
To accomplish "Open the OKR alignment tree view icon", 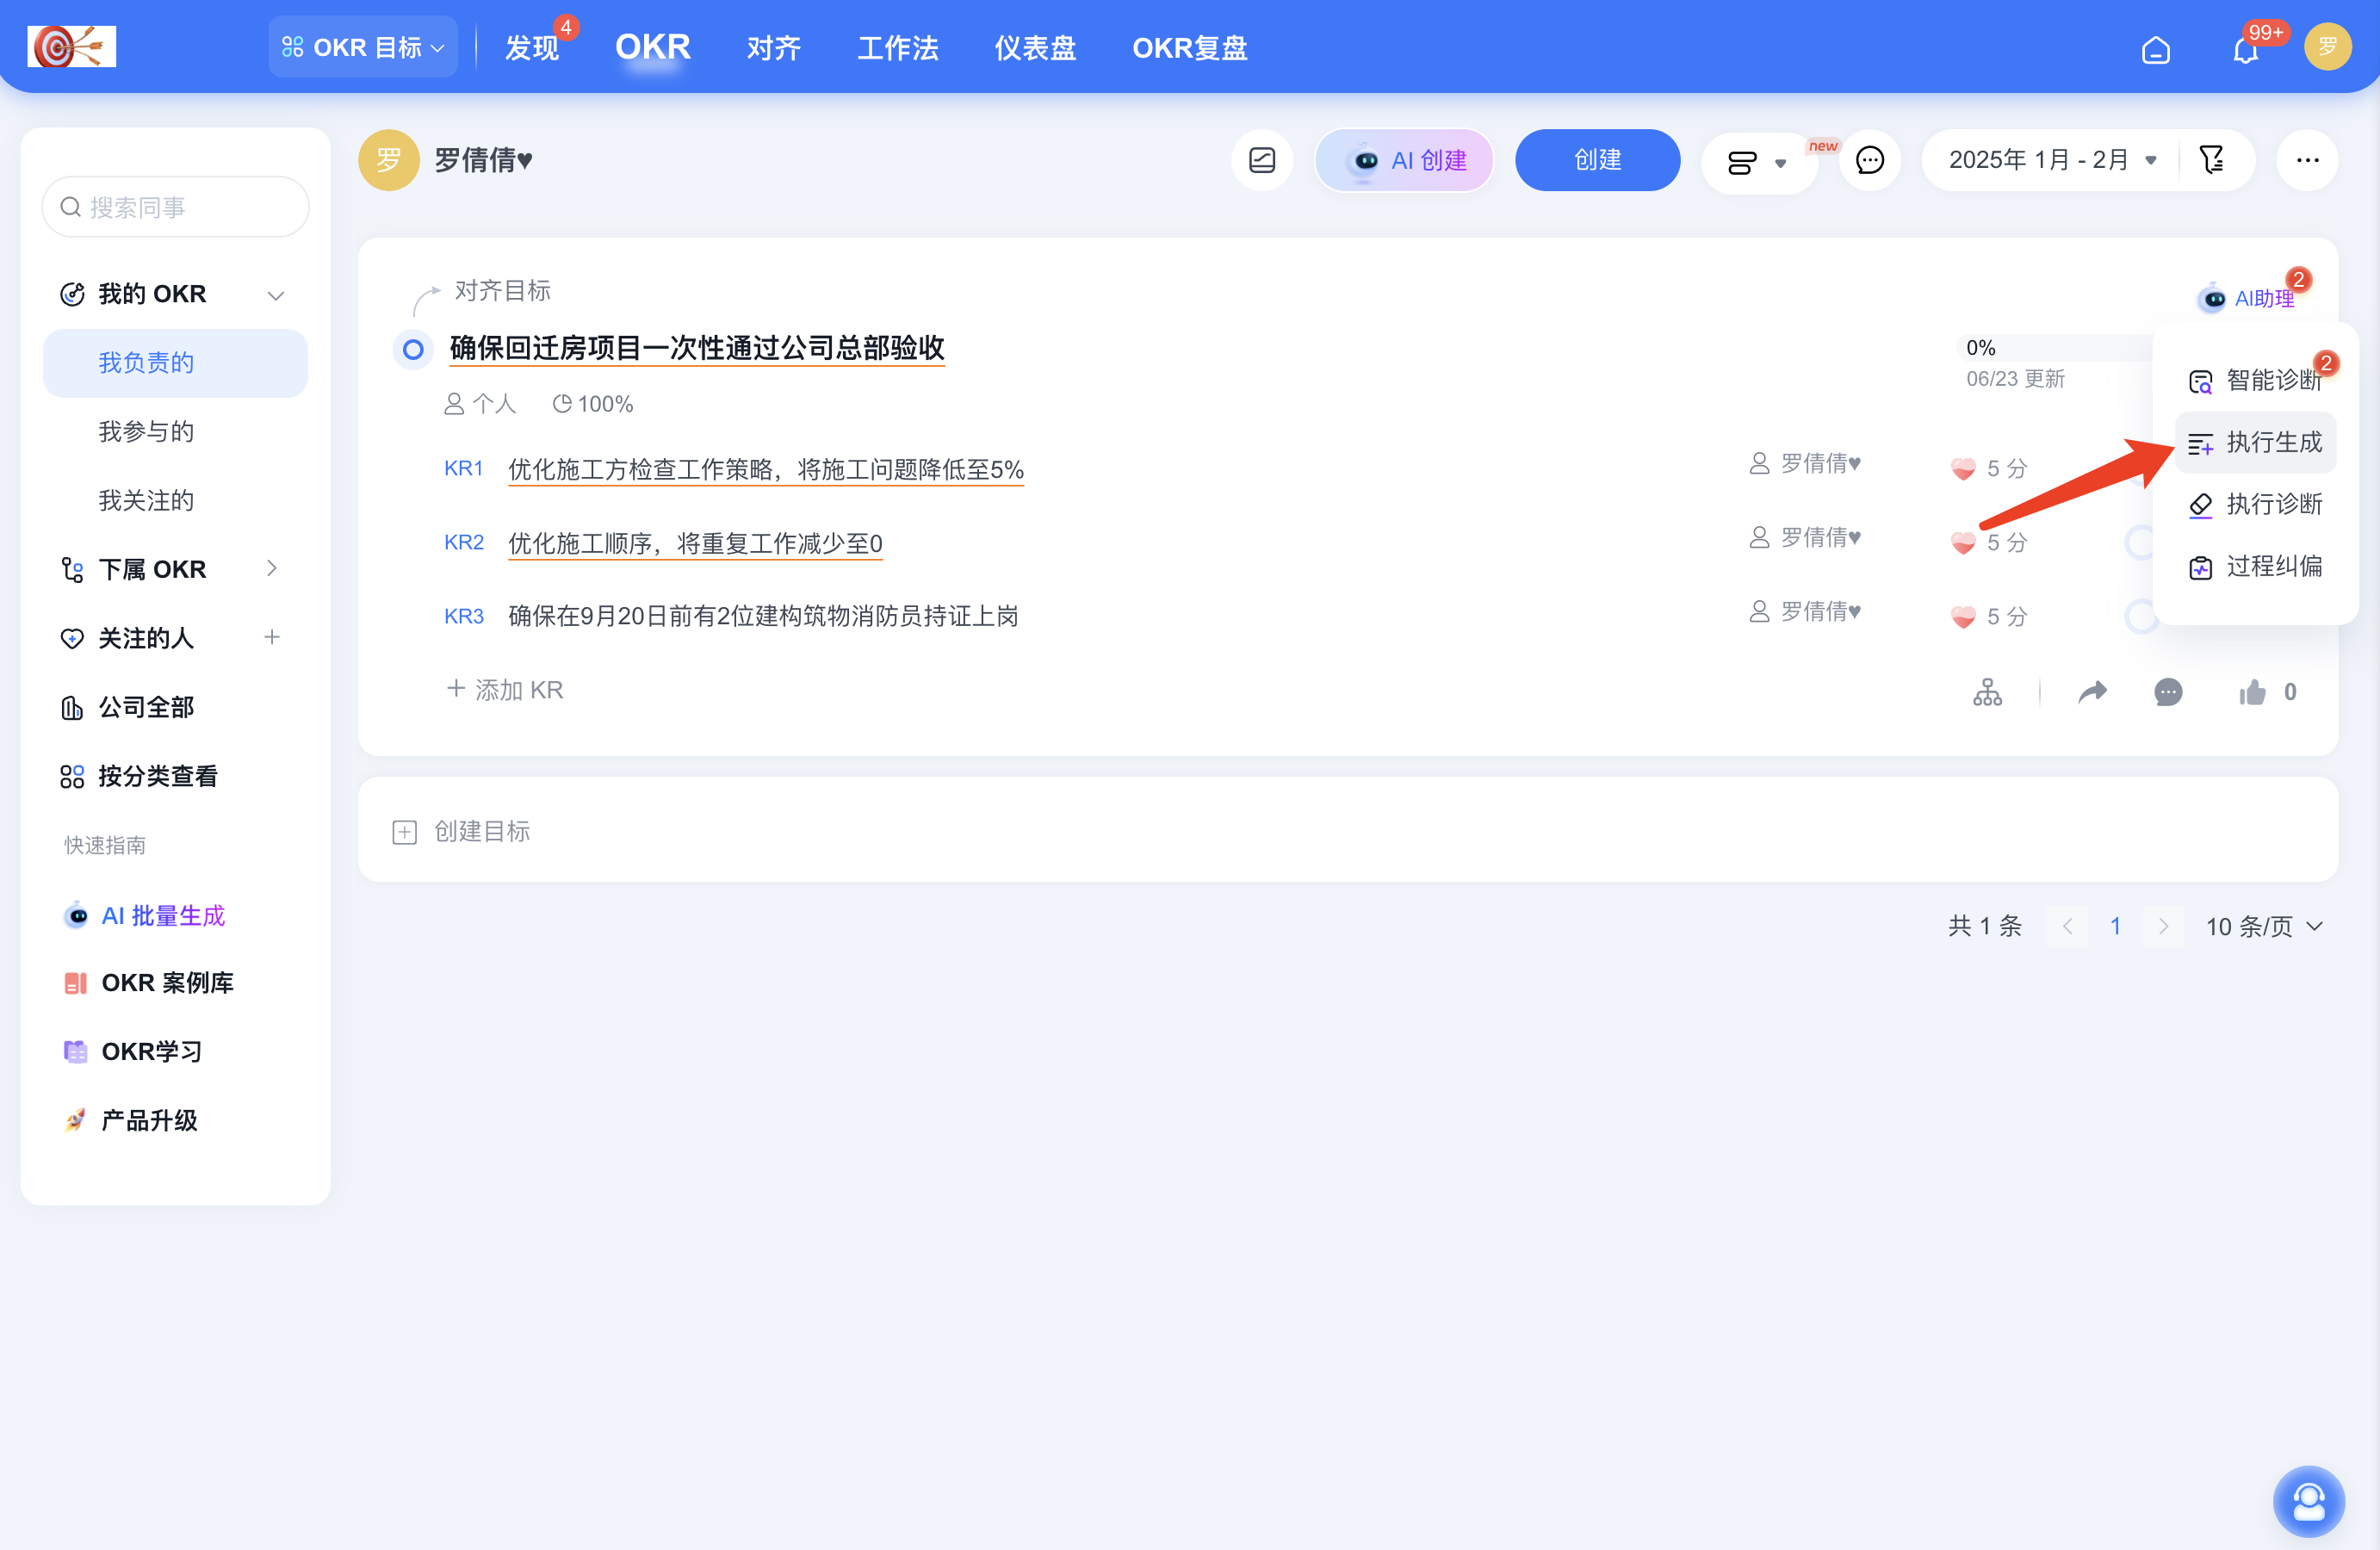I will pos(1987,691).
